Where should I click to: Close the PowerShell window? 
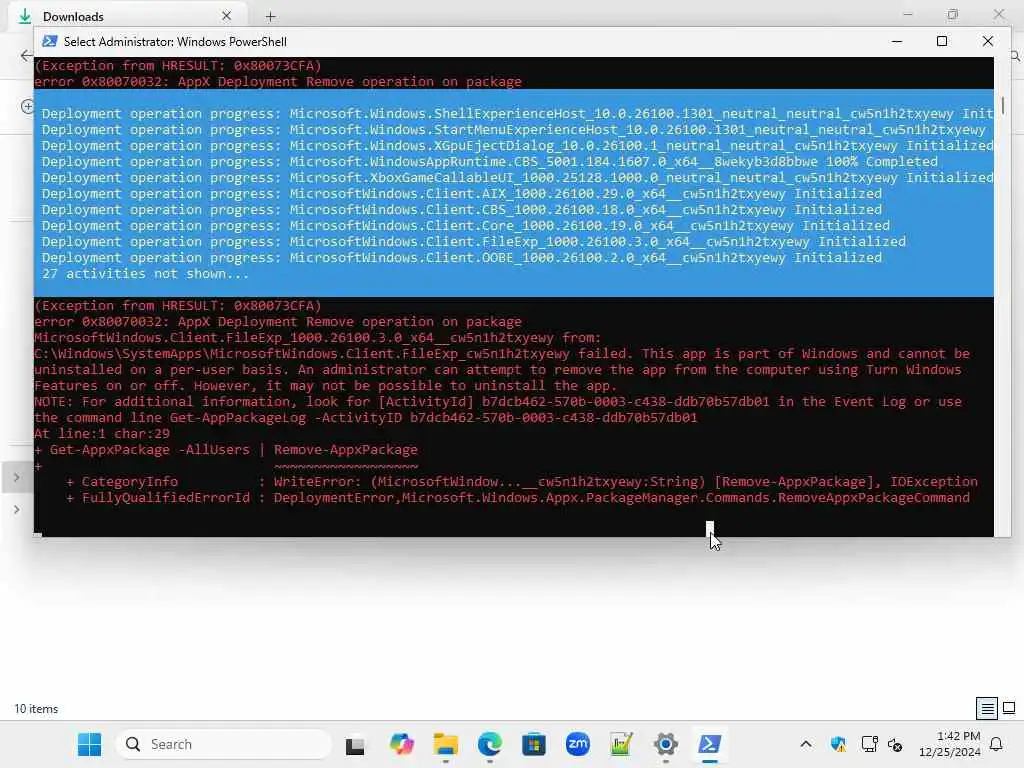987,41
